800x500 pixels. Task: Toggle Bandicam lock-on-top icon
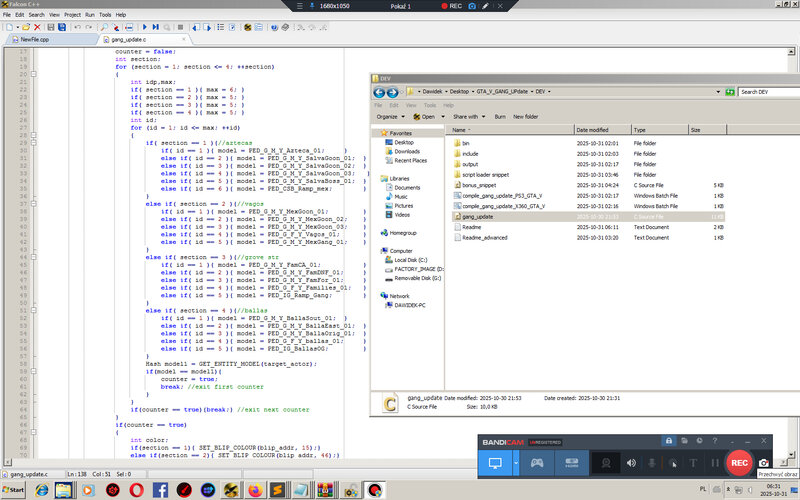pos(668,441)
